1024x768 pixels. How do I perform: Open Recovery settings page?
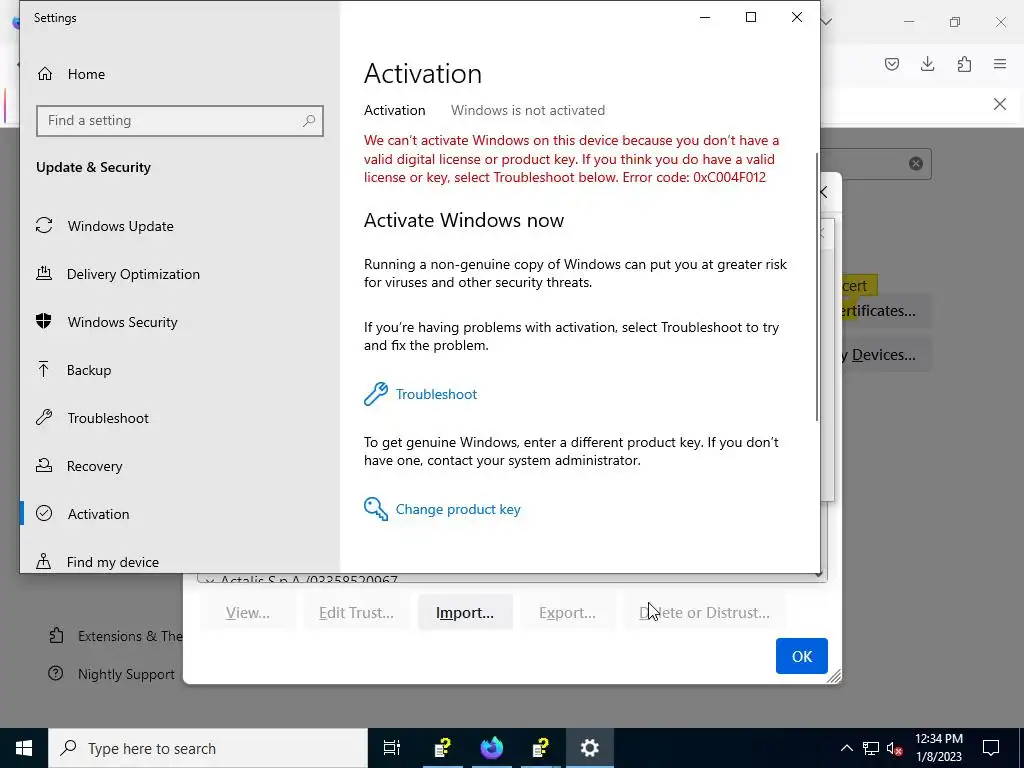[94, 466]
